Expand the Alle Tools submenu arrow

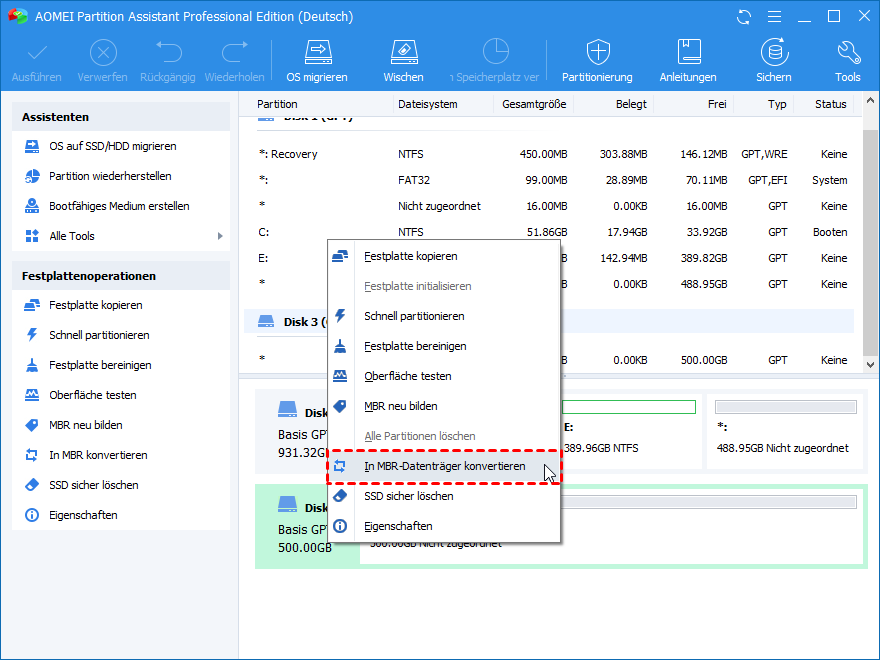point(220,236)
